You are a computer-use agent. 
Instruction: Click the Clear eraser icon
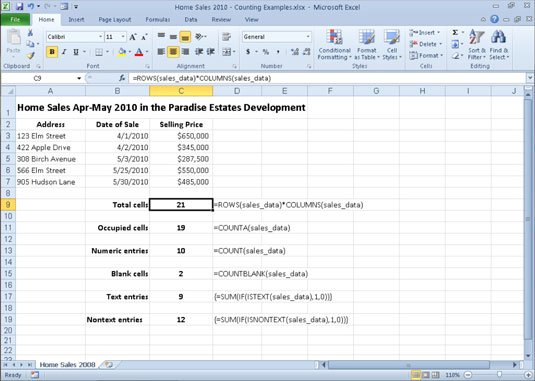pyautogui.click(x=455, y=56)
